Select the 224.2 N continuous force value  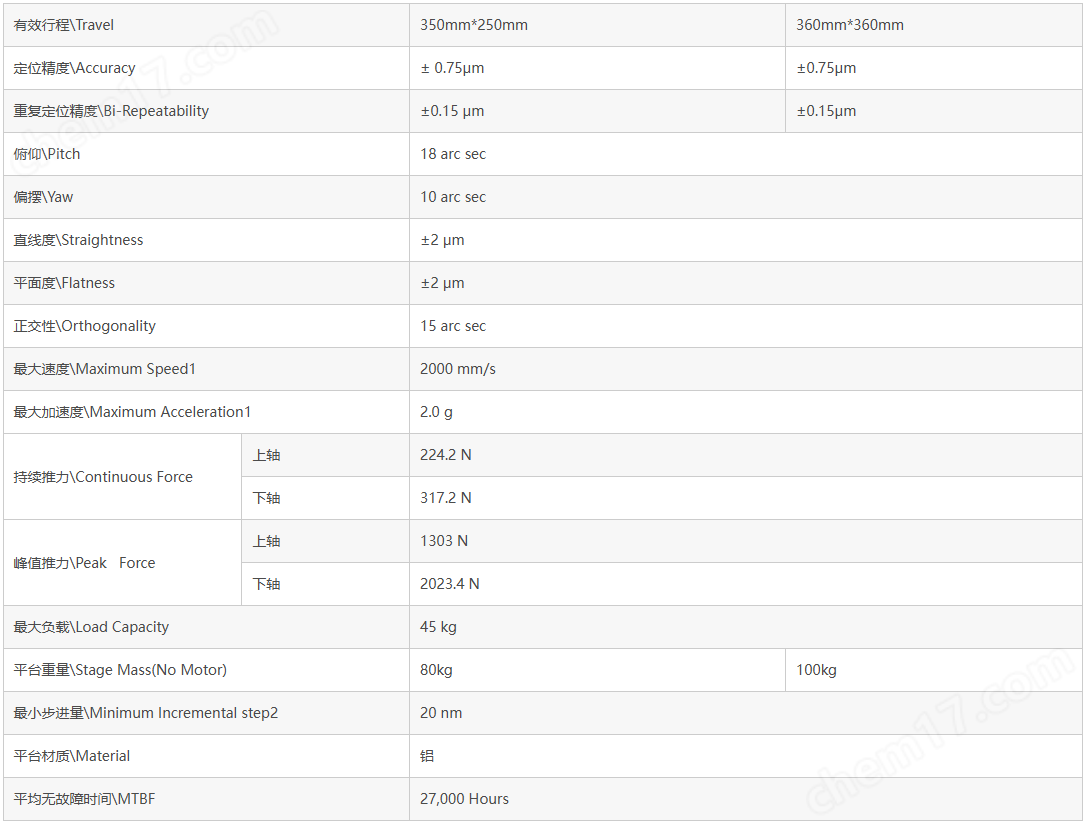coord(446,455)
